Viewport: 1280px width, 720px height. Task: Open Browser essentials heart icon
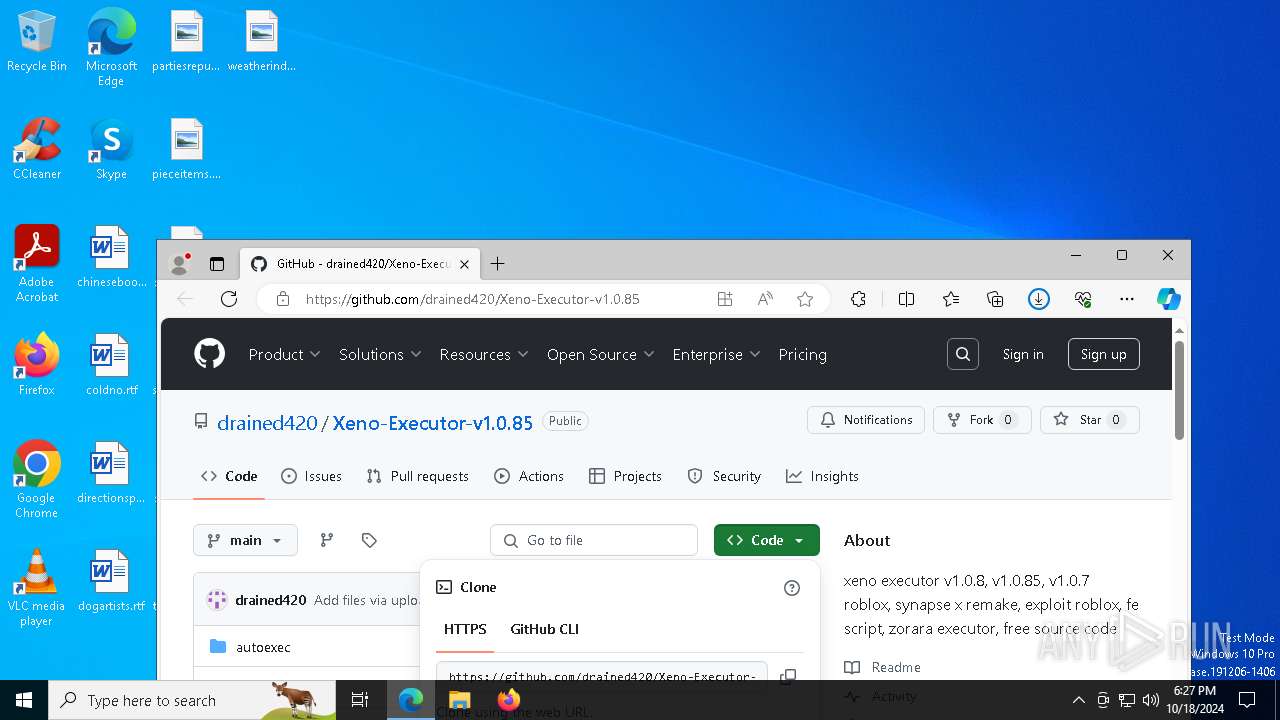(1083, 299)
